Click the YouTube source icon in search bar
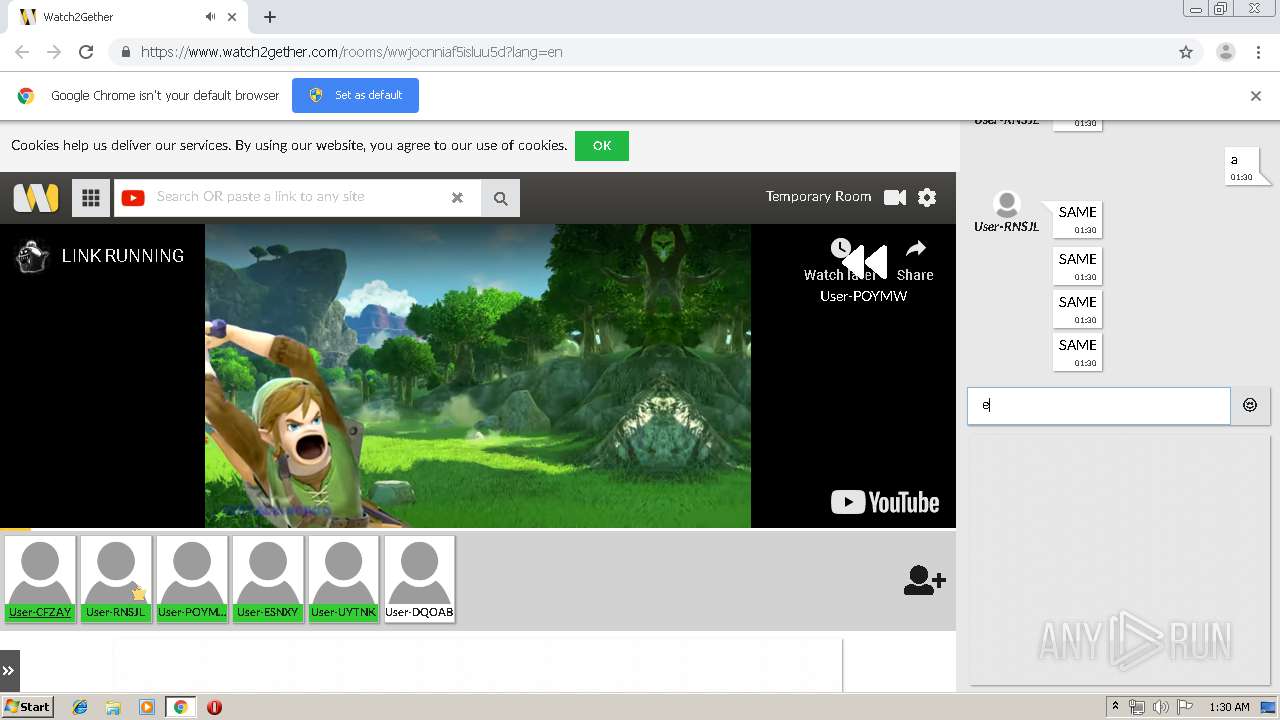 133,198
